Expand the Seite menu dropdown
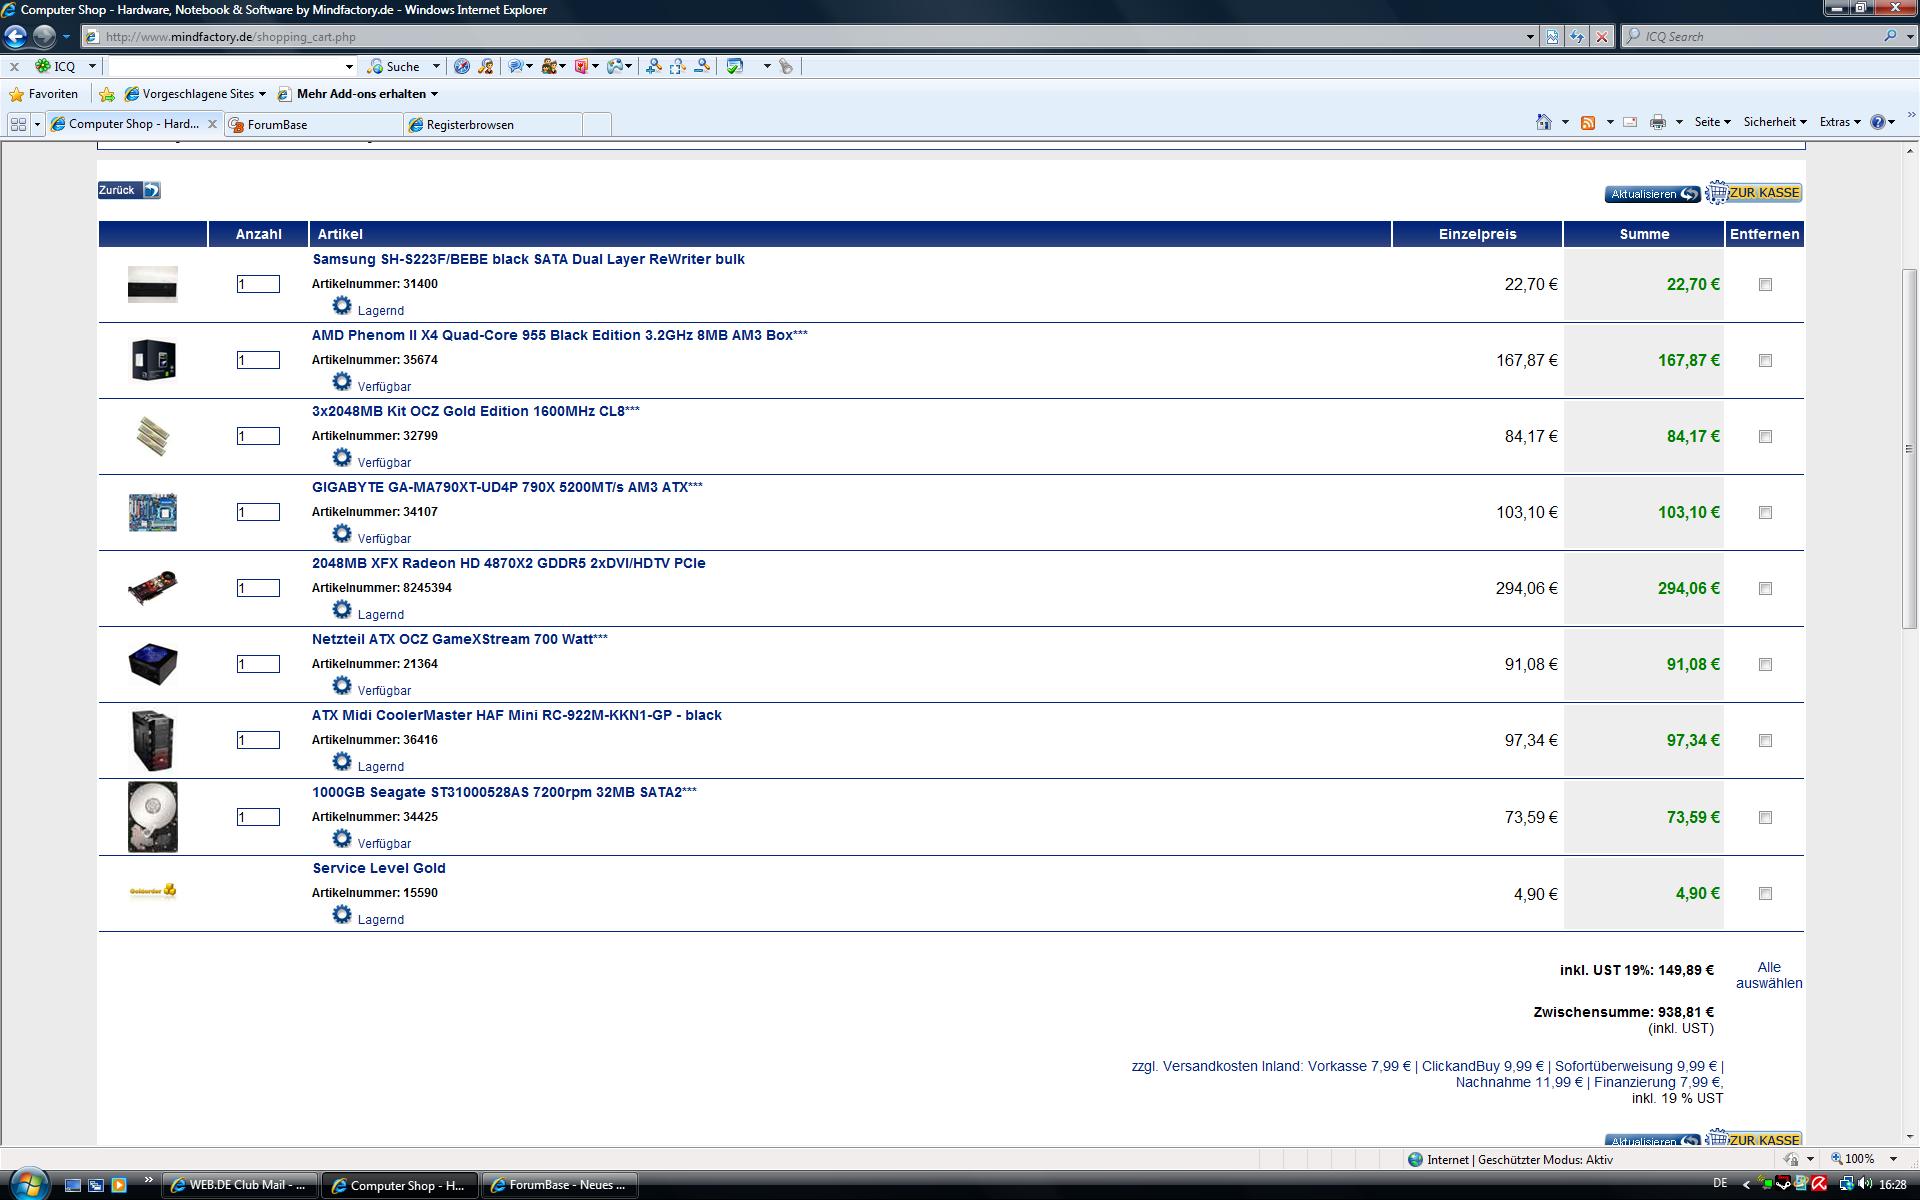Viewport: 1920px width, 1200px height. tap(1712, 122)
